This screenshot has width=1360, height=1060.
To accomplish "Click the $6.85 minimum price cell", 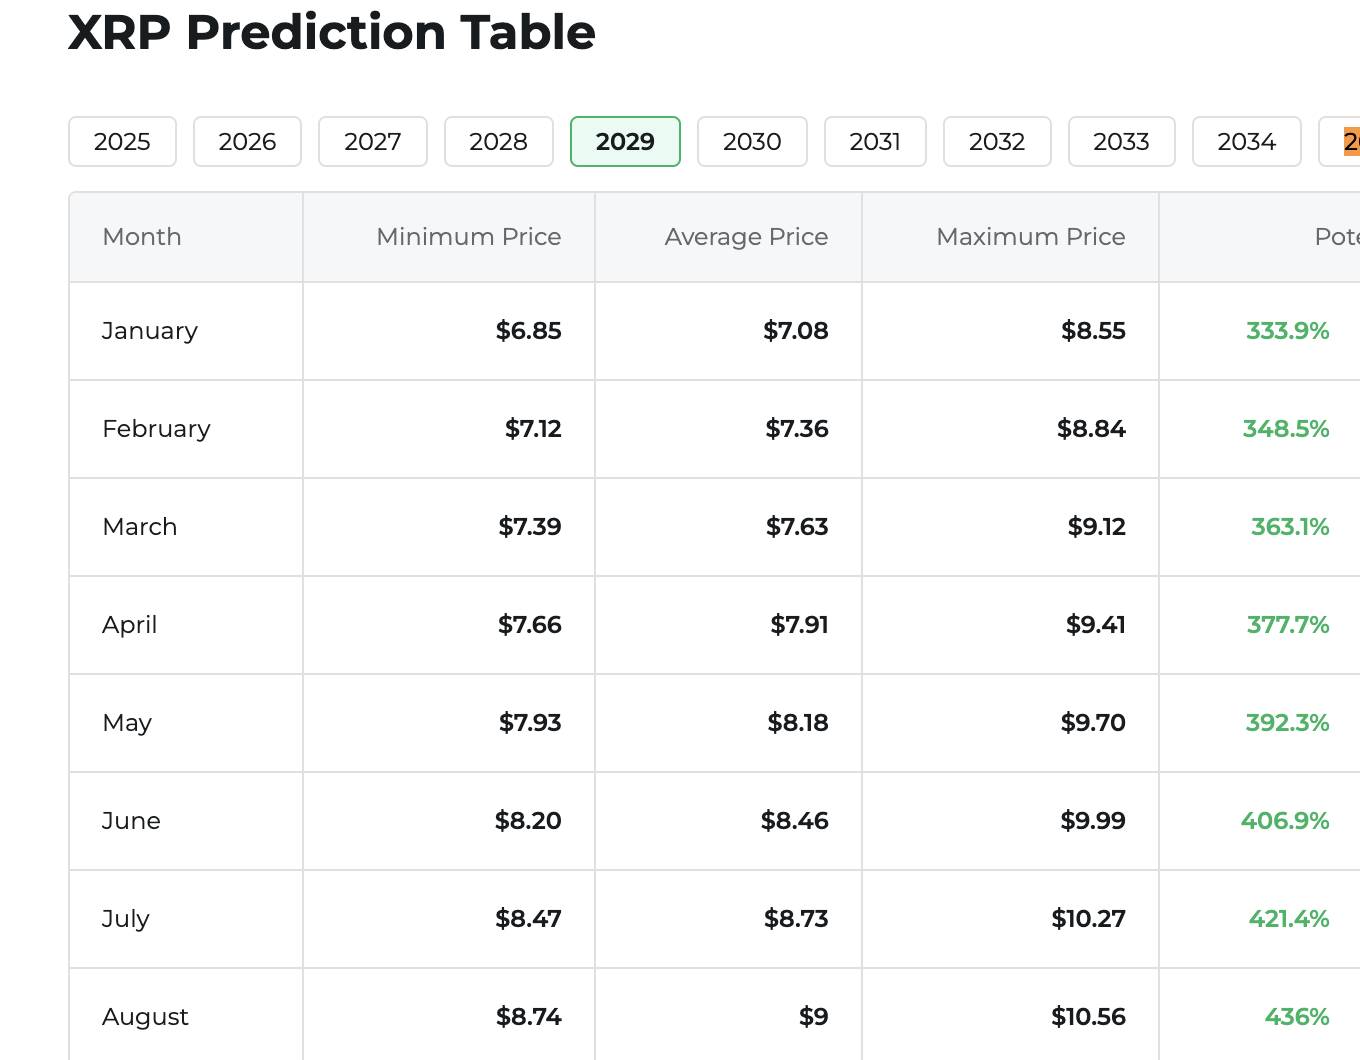I will pyautogui.click(x=529, y=331).
